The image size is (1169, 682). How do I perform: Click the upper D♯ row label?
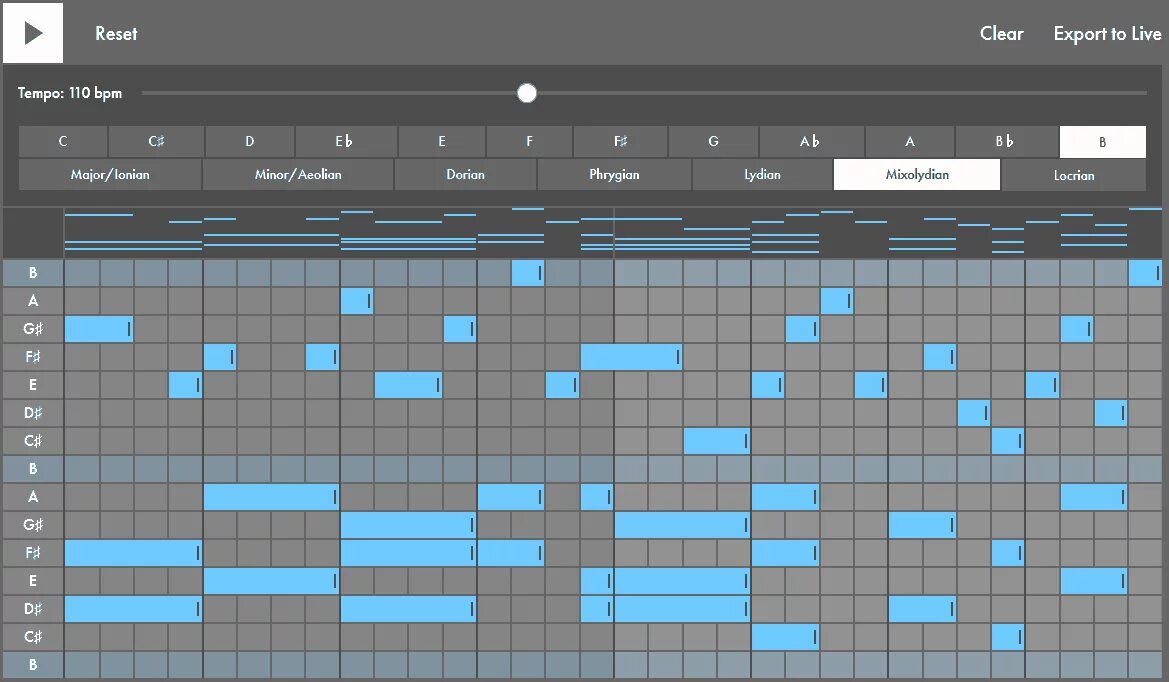(x=33, y=412)
